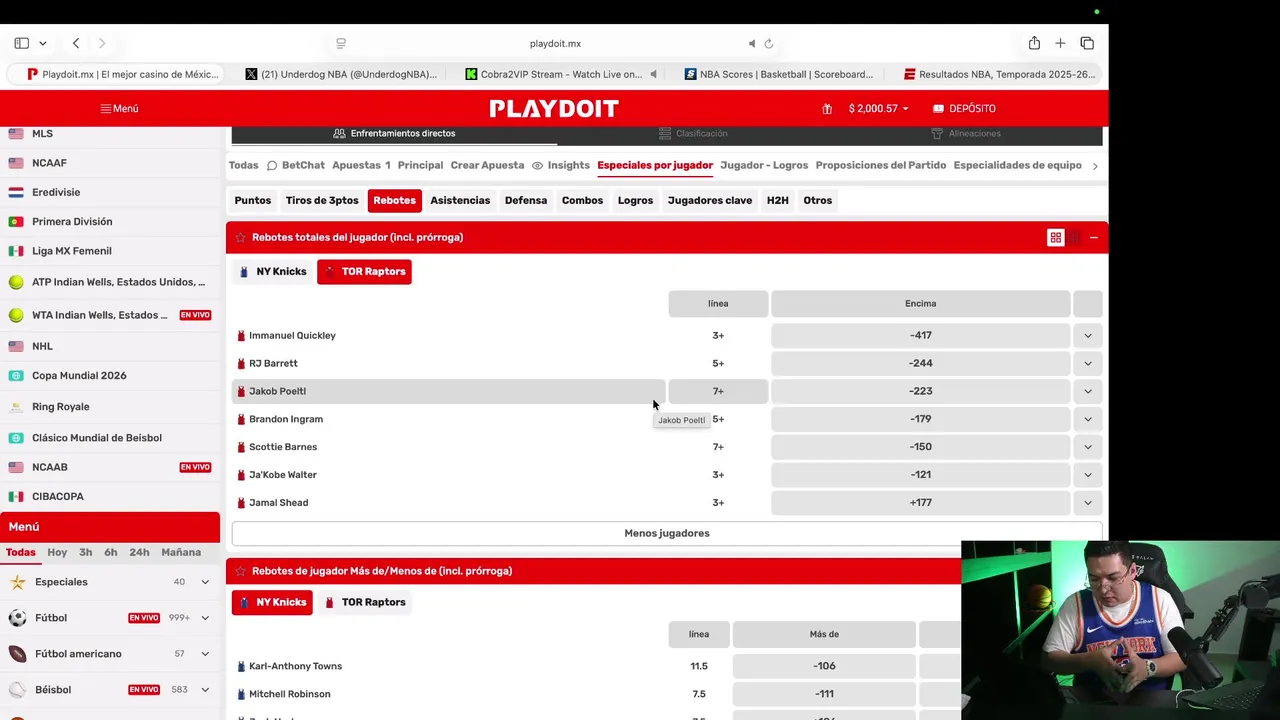Click the Copa Mundial 2026 icon
This screenshot has width=1280, height=720.
pyautogui.click(x=16, y=376)
